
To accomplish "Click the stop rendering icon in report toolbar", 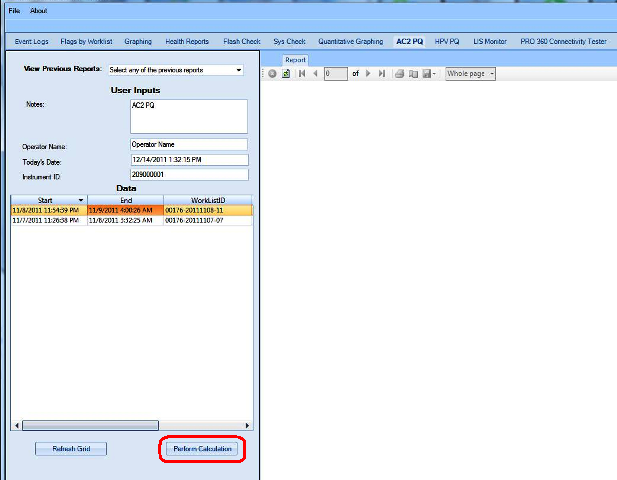I will (273, 74).
